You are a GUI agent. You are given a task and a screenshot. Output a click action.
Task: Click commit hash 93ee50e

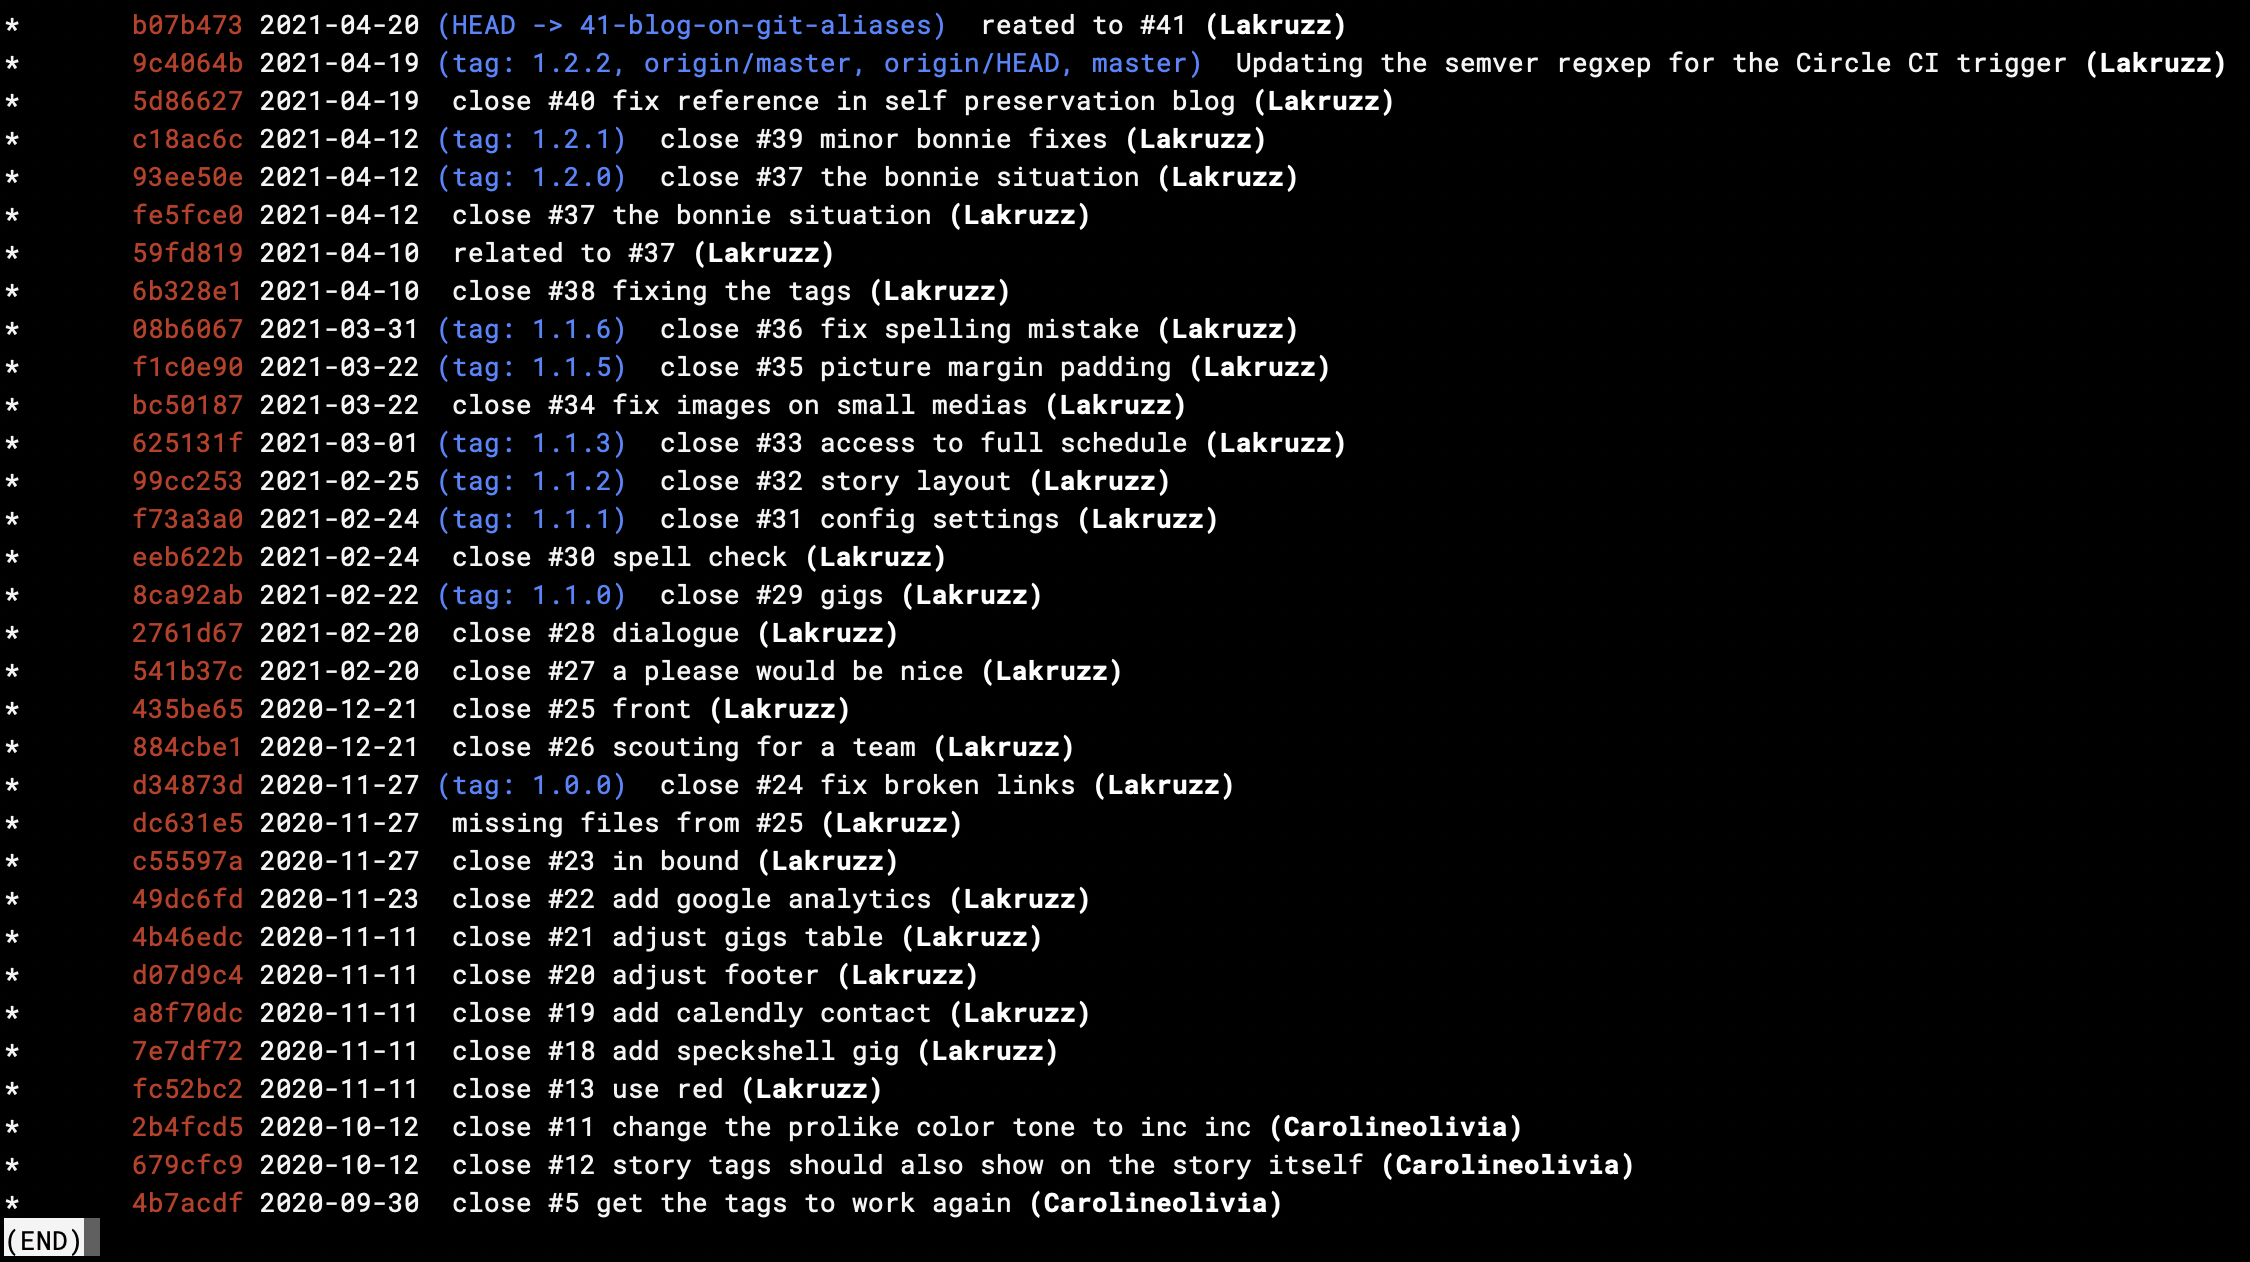point(187,177)
